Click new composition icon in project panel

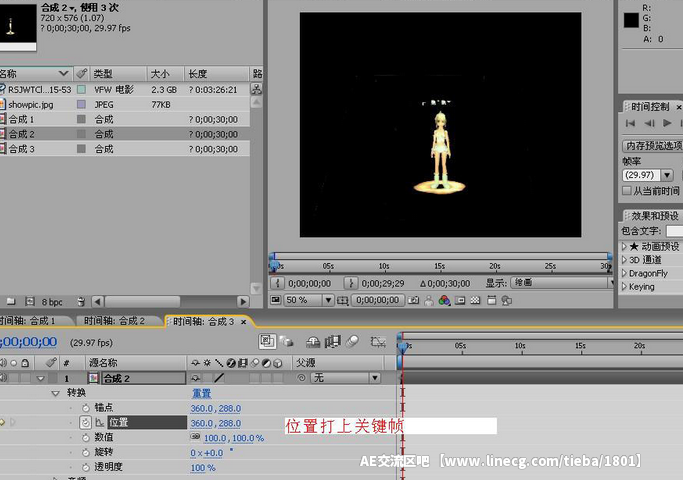point(30,301)
